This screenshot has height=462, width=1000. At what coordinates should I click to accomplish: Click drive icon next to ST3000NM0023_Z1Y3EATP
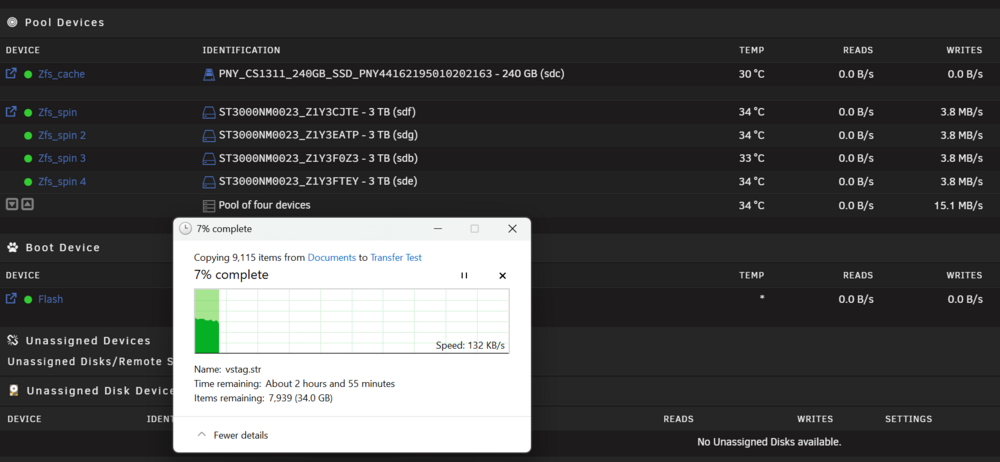209,136
